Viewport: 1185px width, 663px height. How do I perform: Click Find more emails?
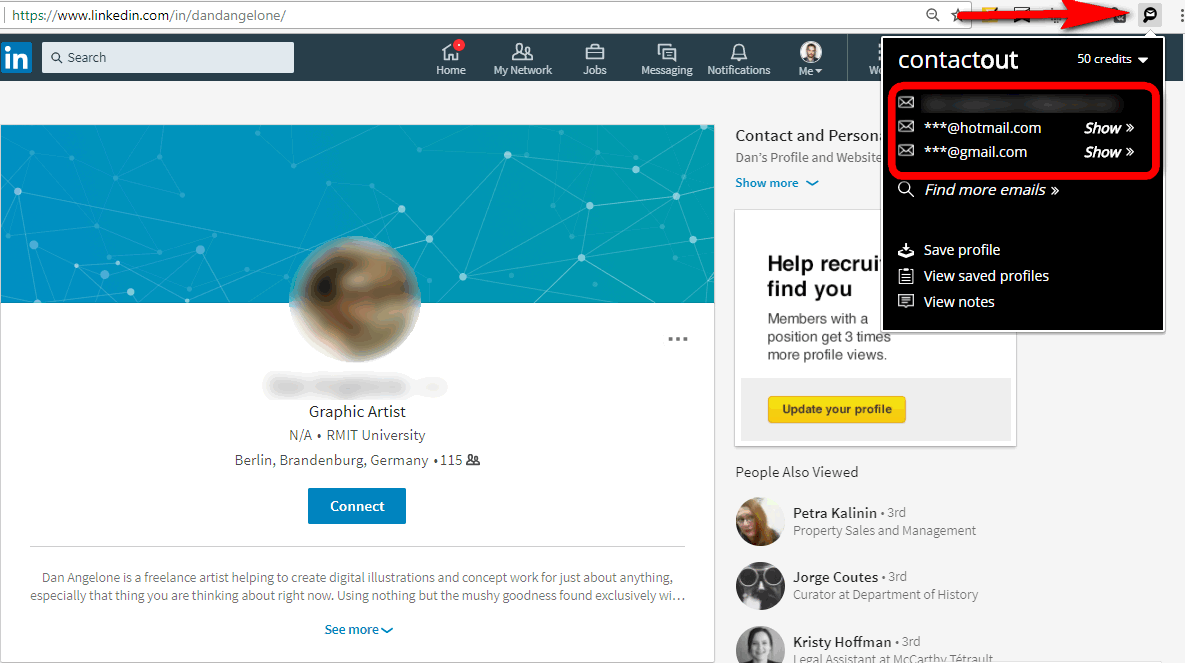tap(991, 190)
